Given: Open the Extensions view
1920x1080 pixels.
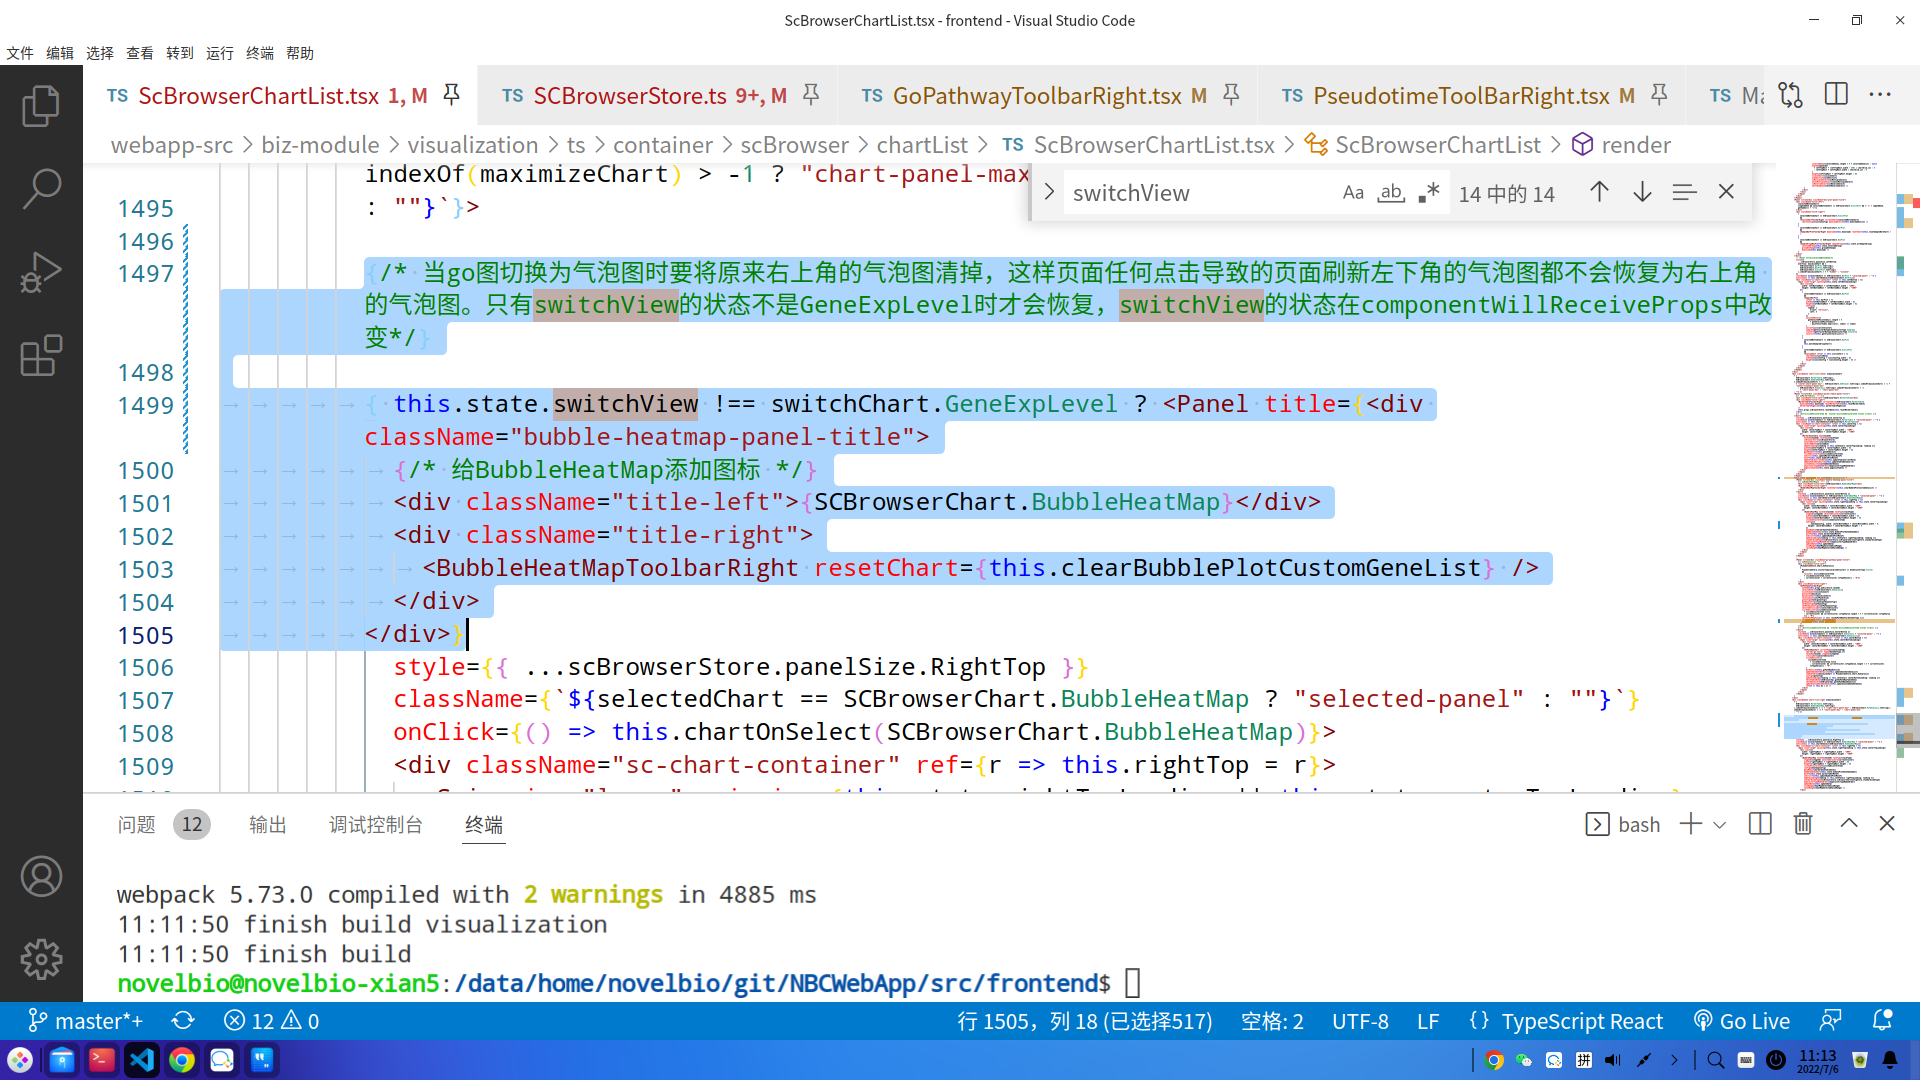Looking at the screenshot, I should [x=41, y=355].
